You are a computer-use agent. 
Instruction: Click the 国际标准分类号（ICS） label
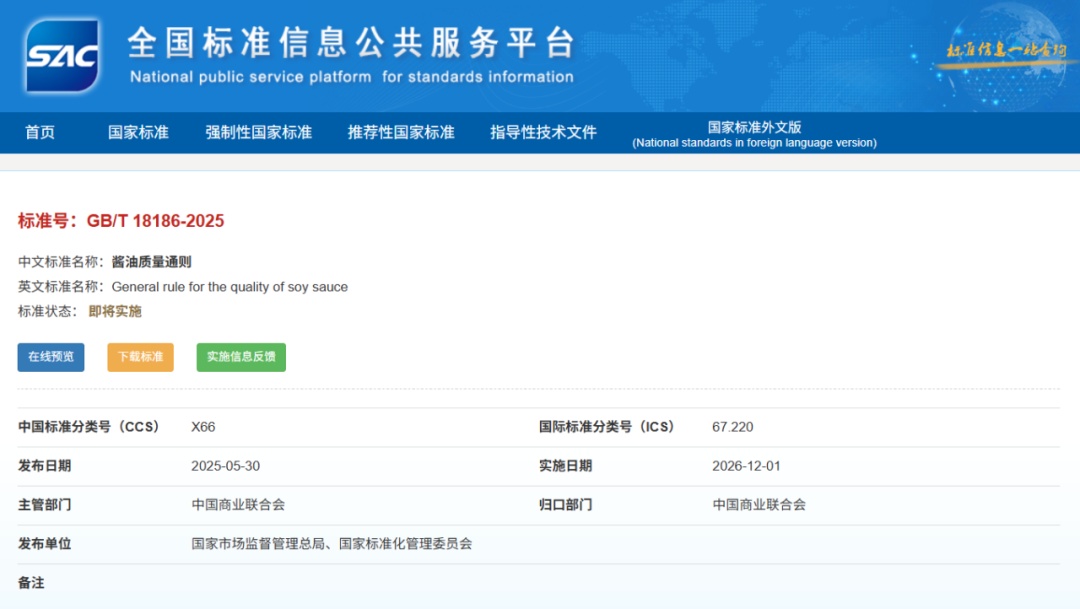coord(607,427)
